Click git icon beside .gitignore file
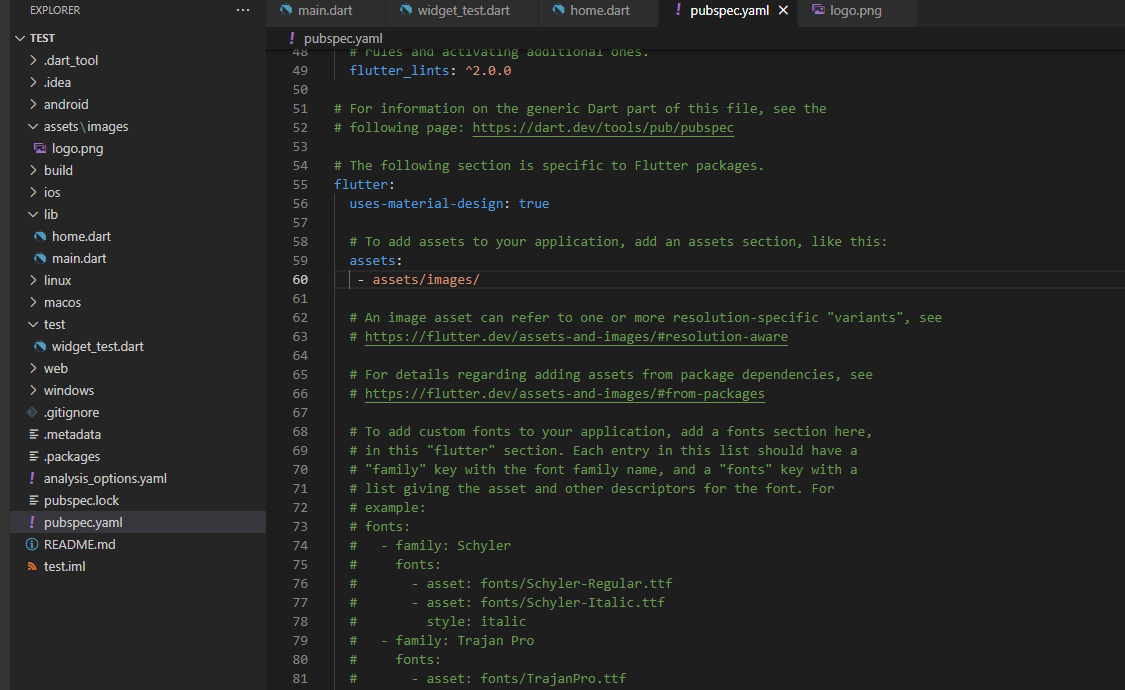This screenshot has width=1125, height=690. pyautogui.click(x=32, y=412)
